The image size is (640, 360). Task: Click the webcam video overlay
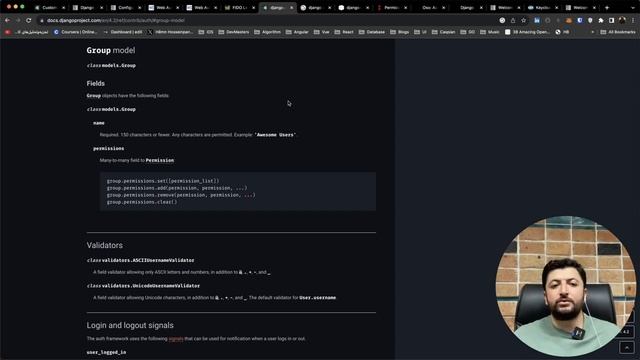click(x=566, y=286)
